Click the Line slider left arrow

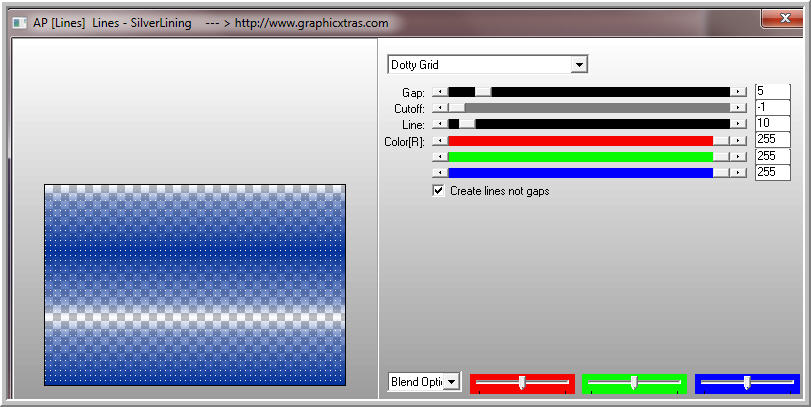(440, 124)
